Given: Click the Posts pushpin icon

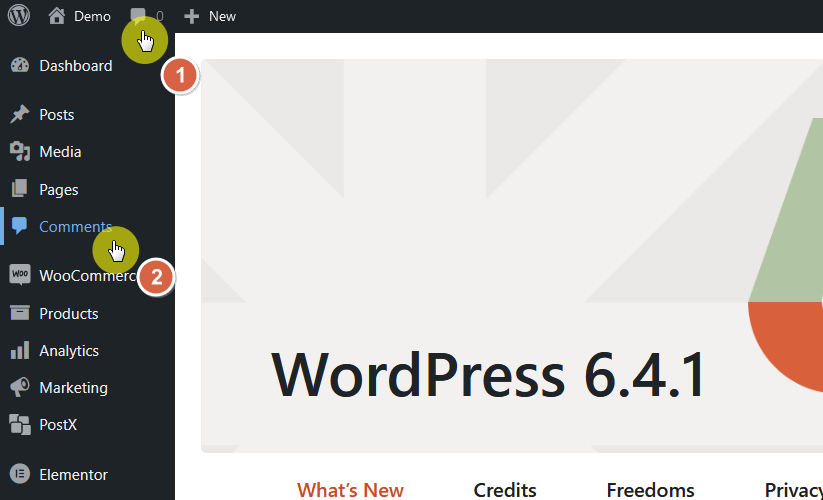Looking at the screenshot, I should click(x=20, y=114).
